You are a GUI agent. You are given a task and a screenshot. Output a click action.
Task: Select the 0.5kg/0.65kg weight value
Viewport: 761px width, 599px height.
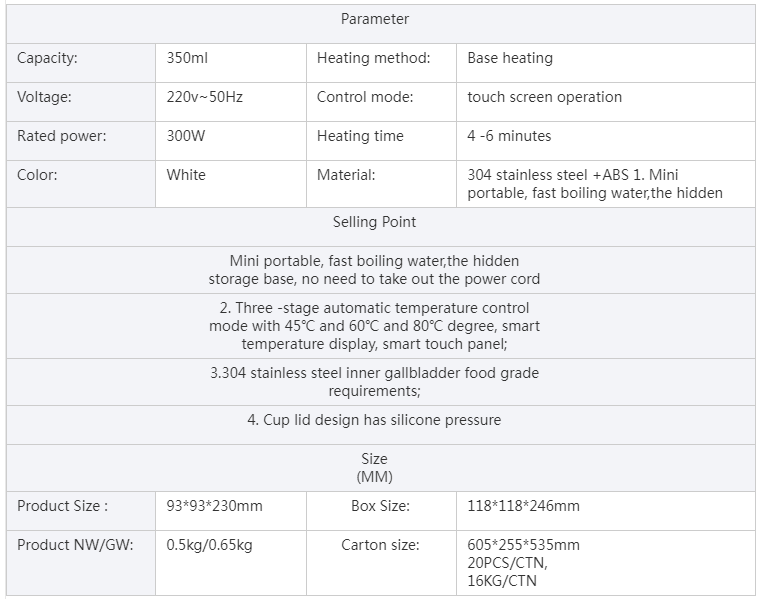pyautogui.click(x=209, y=545)
